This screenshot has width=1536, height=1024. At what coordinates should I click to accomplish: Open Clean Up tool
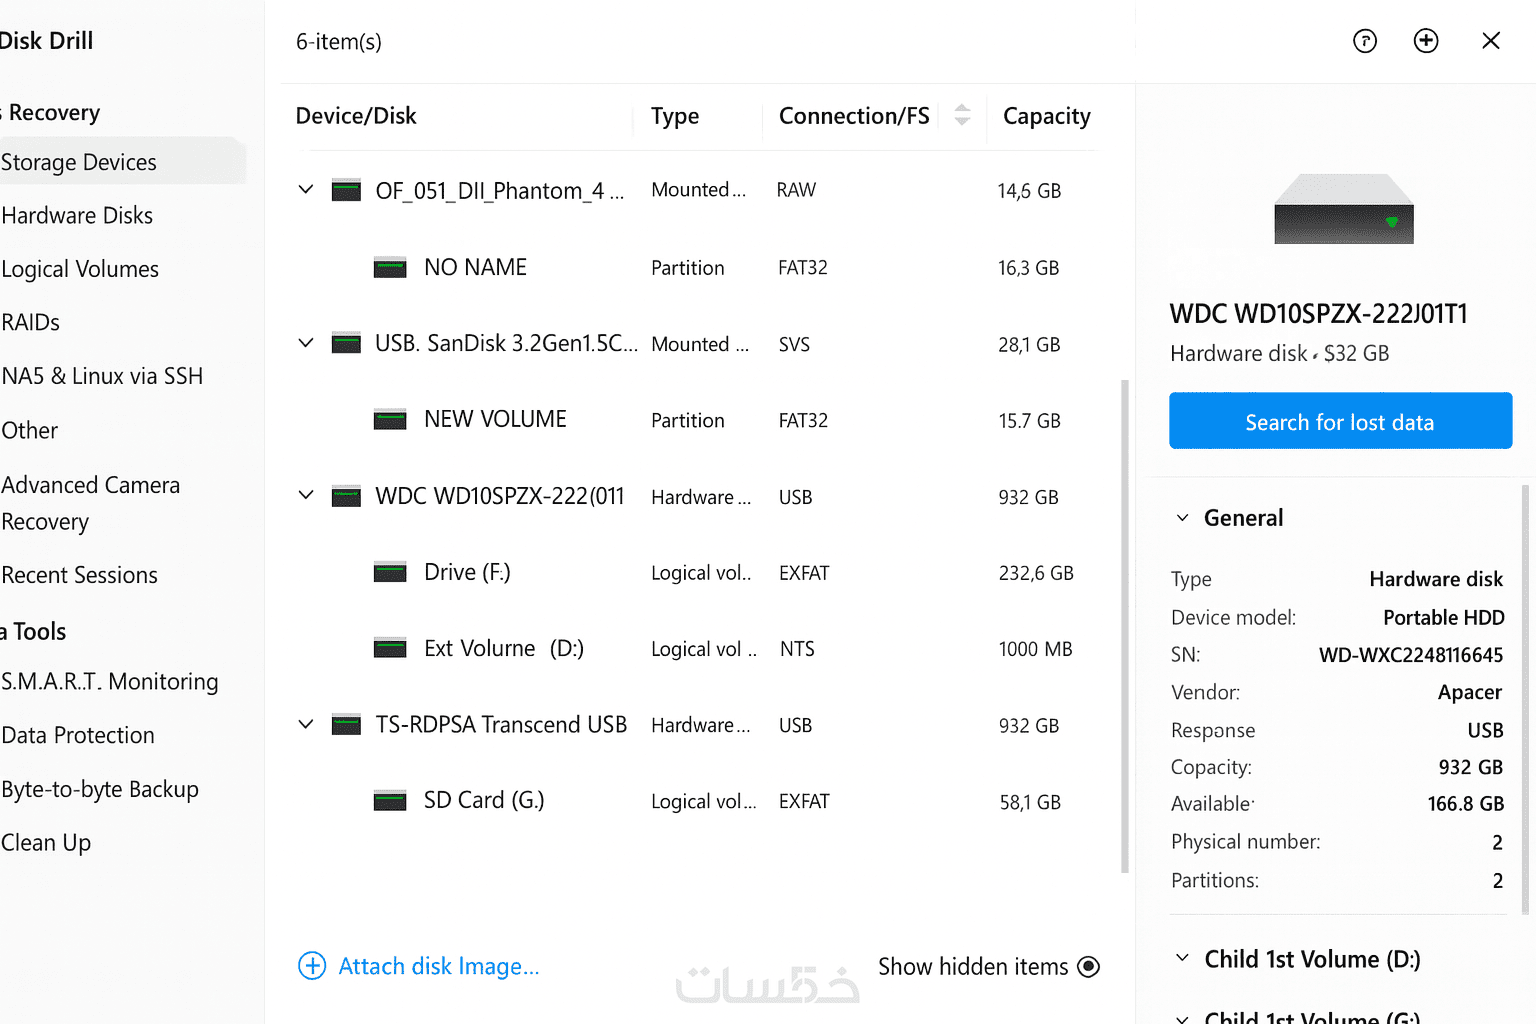[45, 843]
